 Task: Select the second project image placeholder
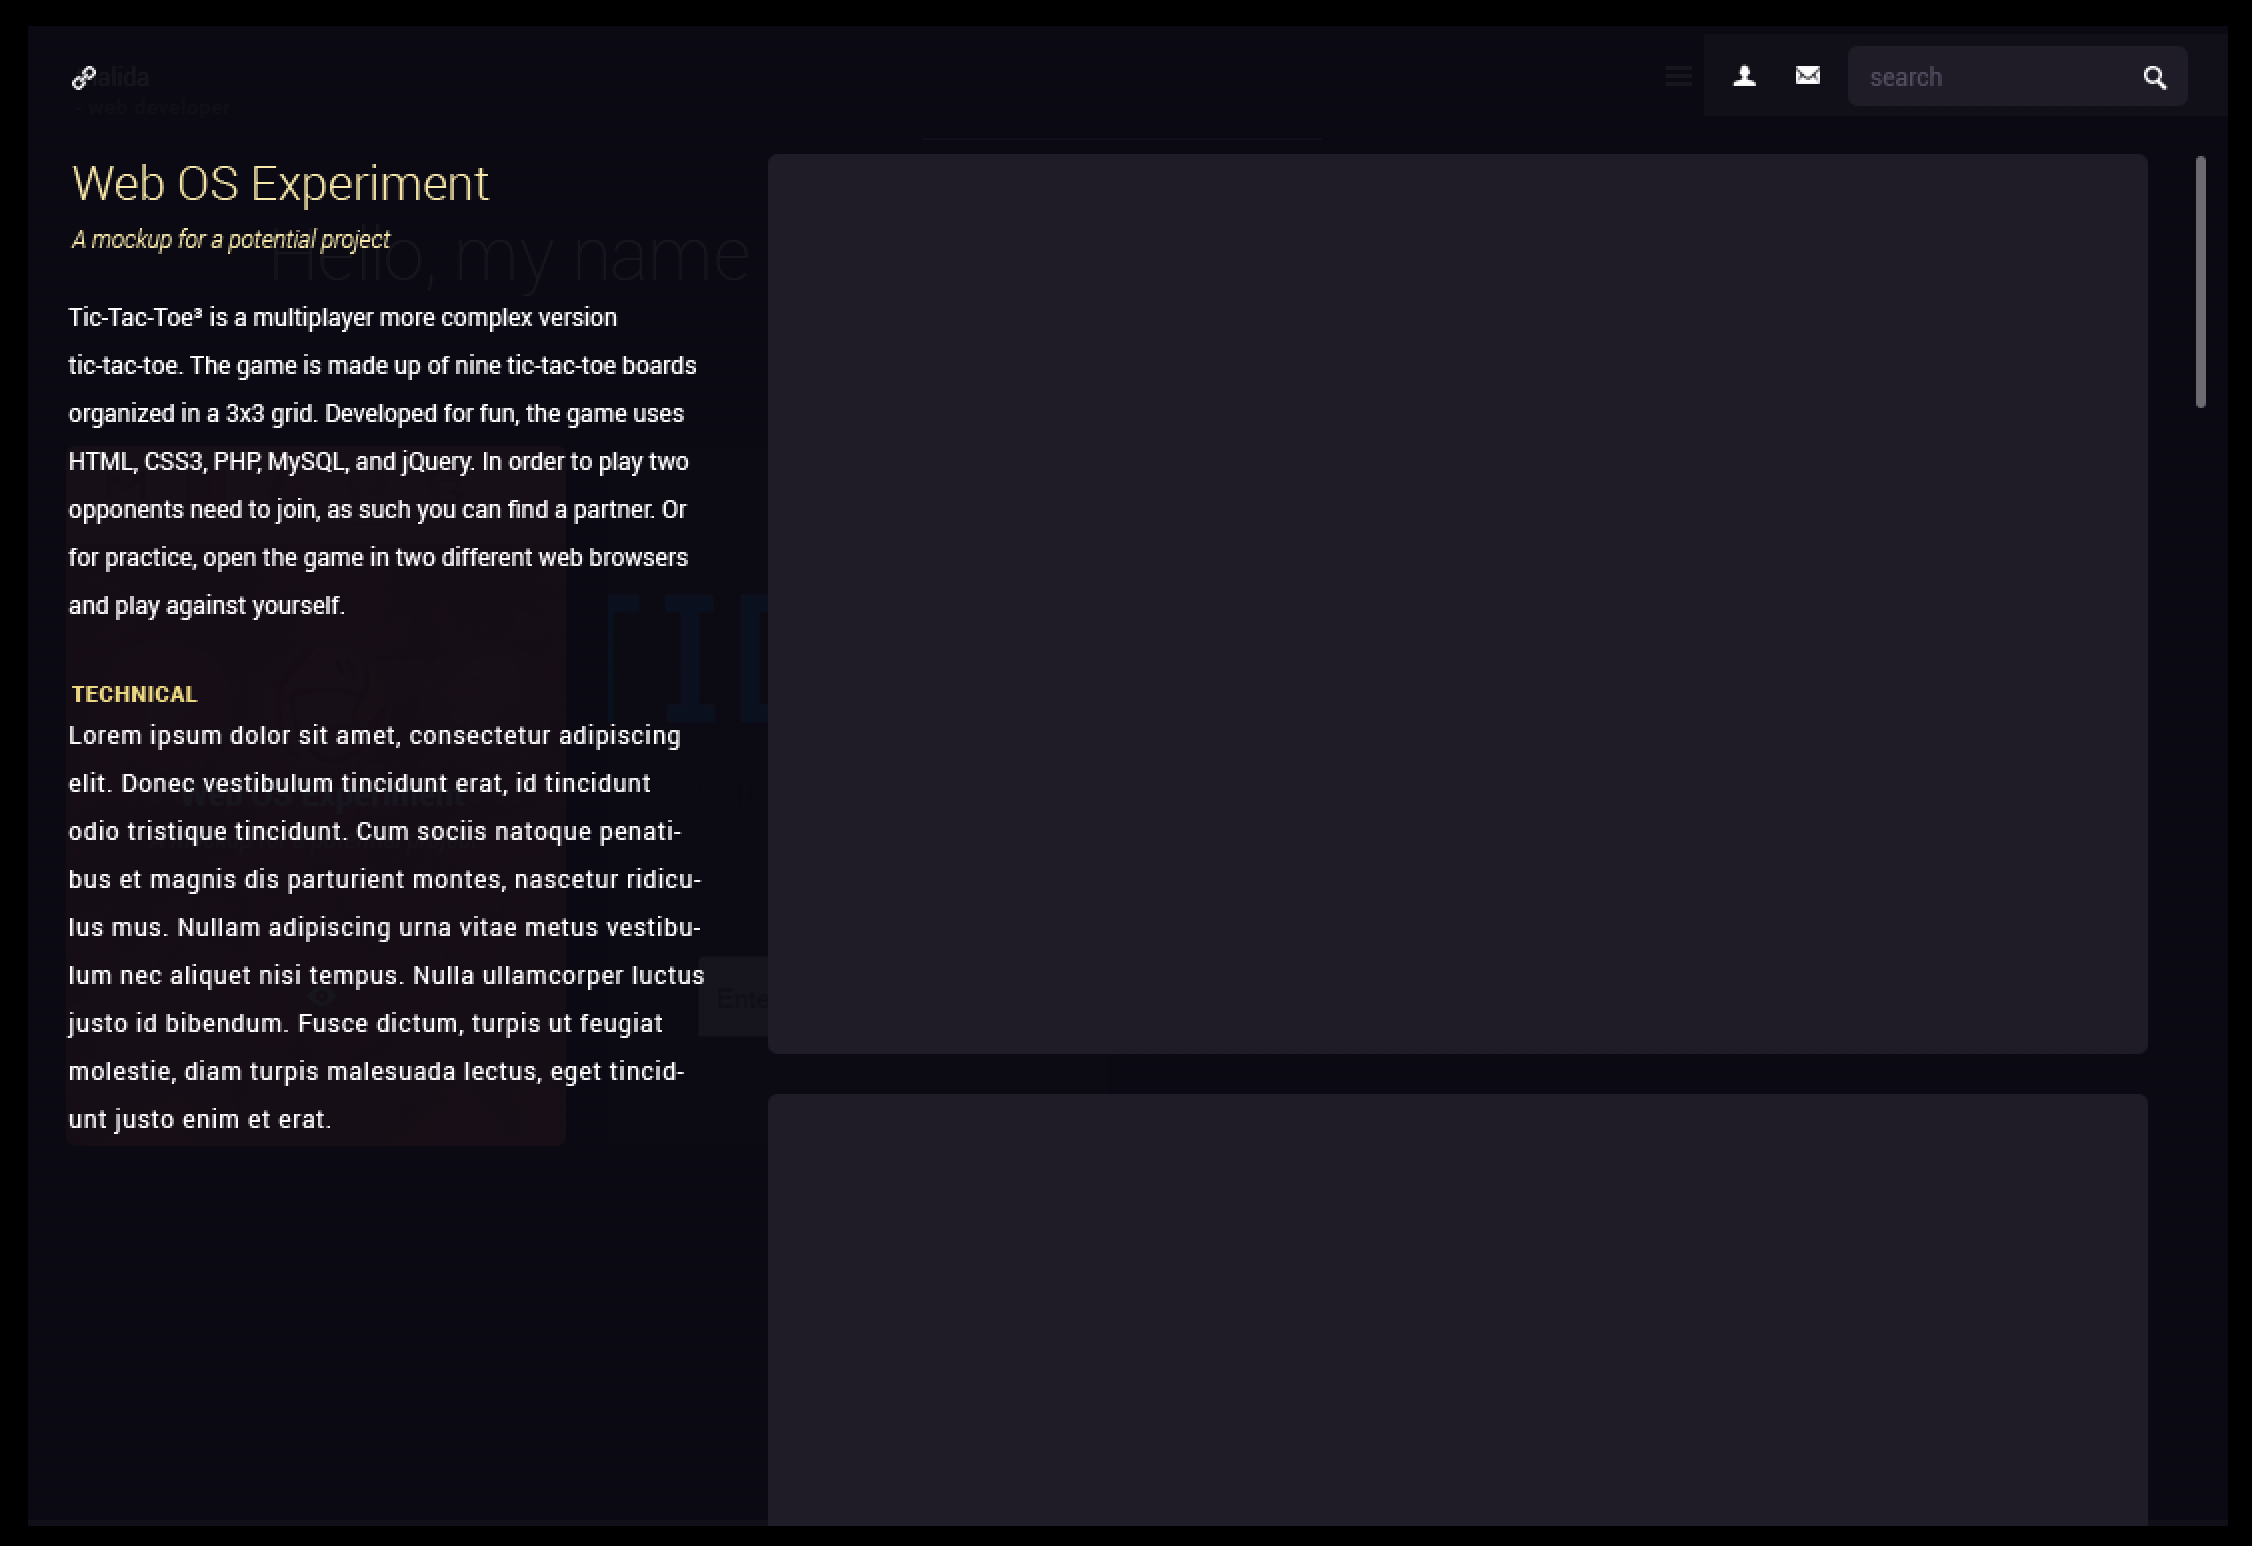coord(1457,1308)
